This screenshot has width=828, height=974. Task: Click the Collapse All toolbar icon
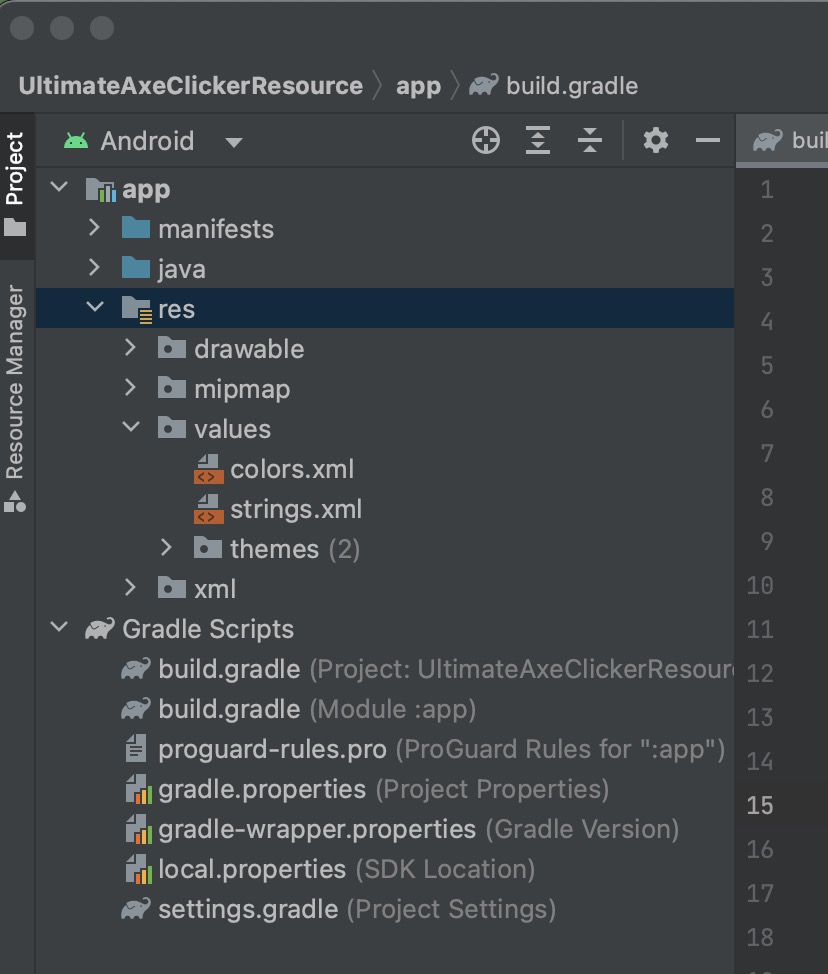(589, 140)
